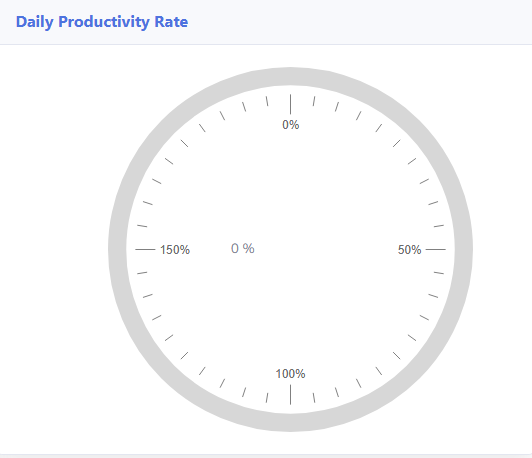Click the 150% label on the gauge
Viewport: 532px width, 458px height.
175,250
